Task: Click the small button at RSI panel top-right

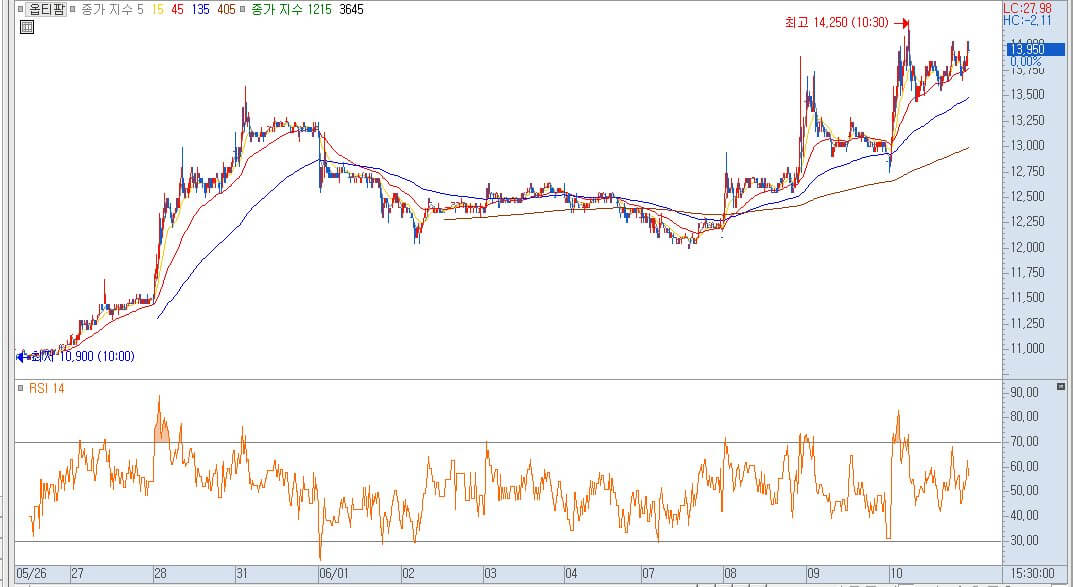Action: coord(1061,387)
